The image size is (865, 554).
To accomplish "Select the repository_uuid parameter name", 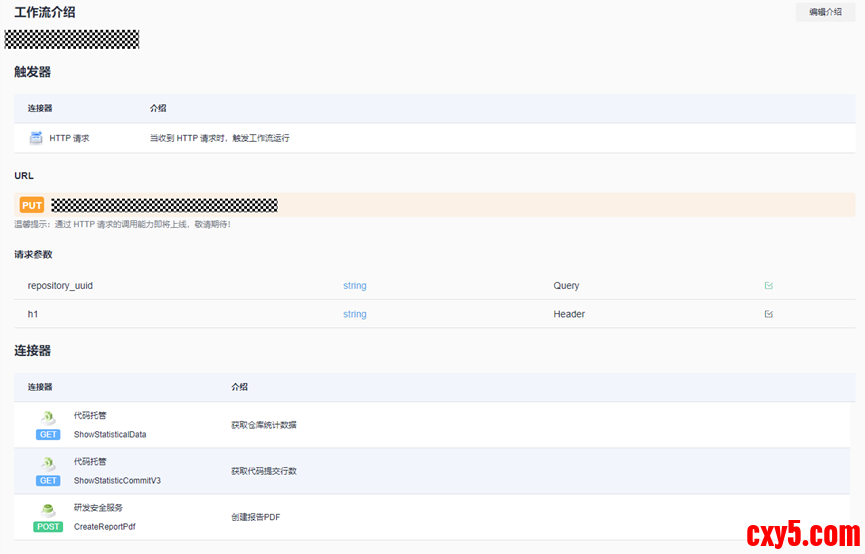I will point(60,286).
